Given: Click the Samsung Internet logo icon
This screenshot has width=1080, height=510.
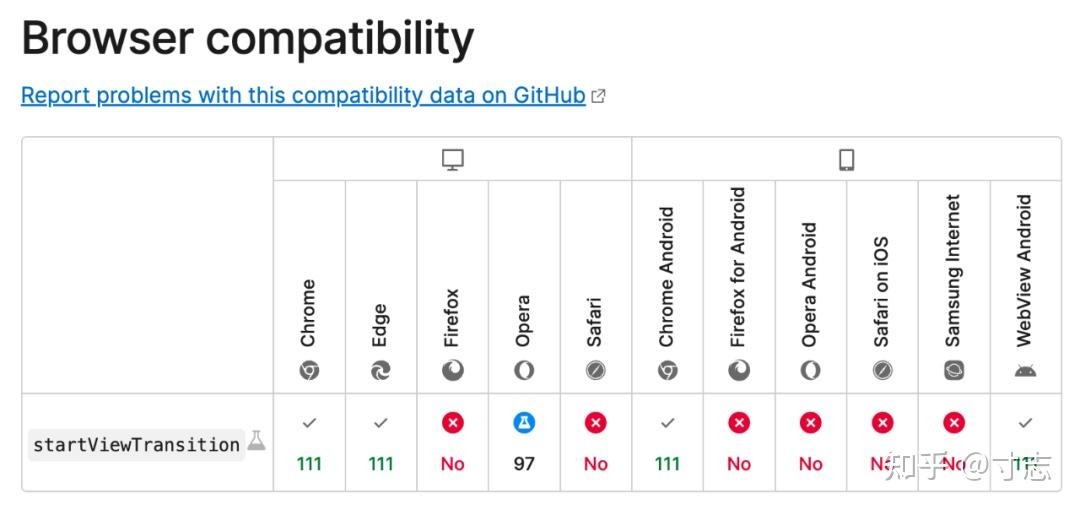Looking at the screenshot, I should pyautogui.click(x=954, y=370).
